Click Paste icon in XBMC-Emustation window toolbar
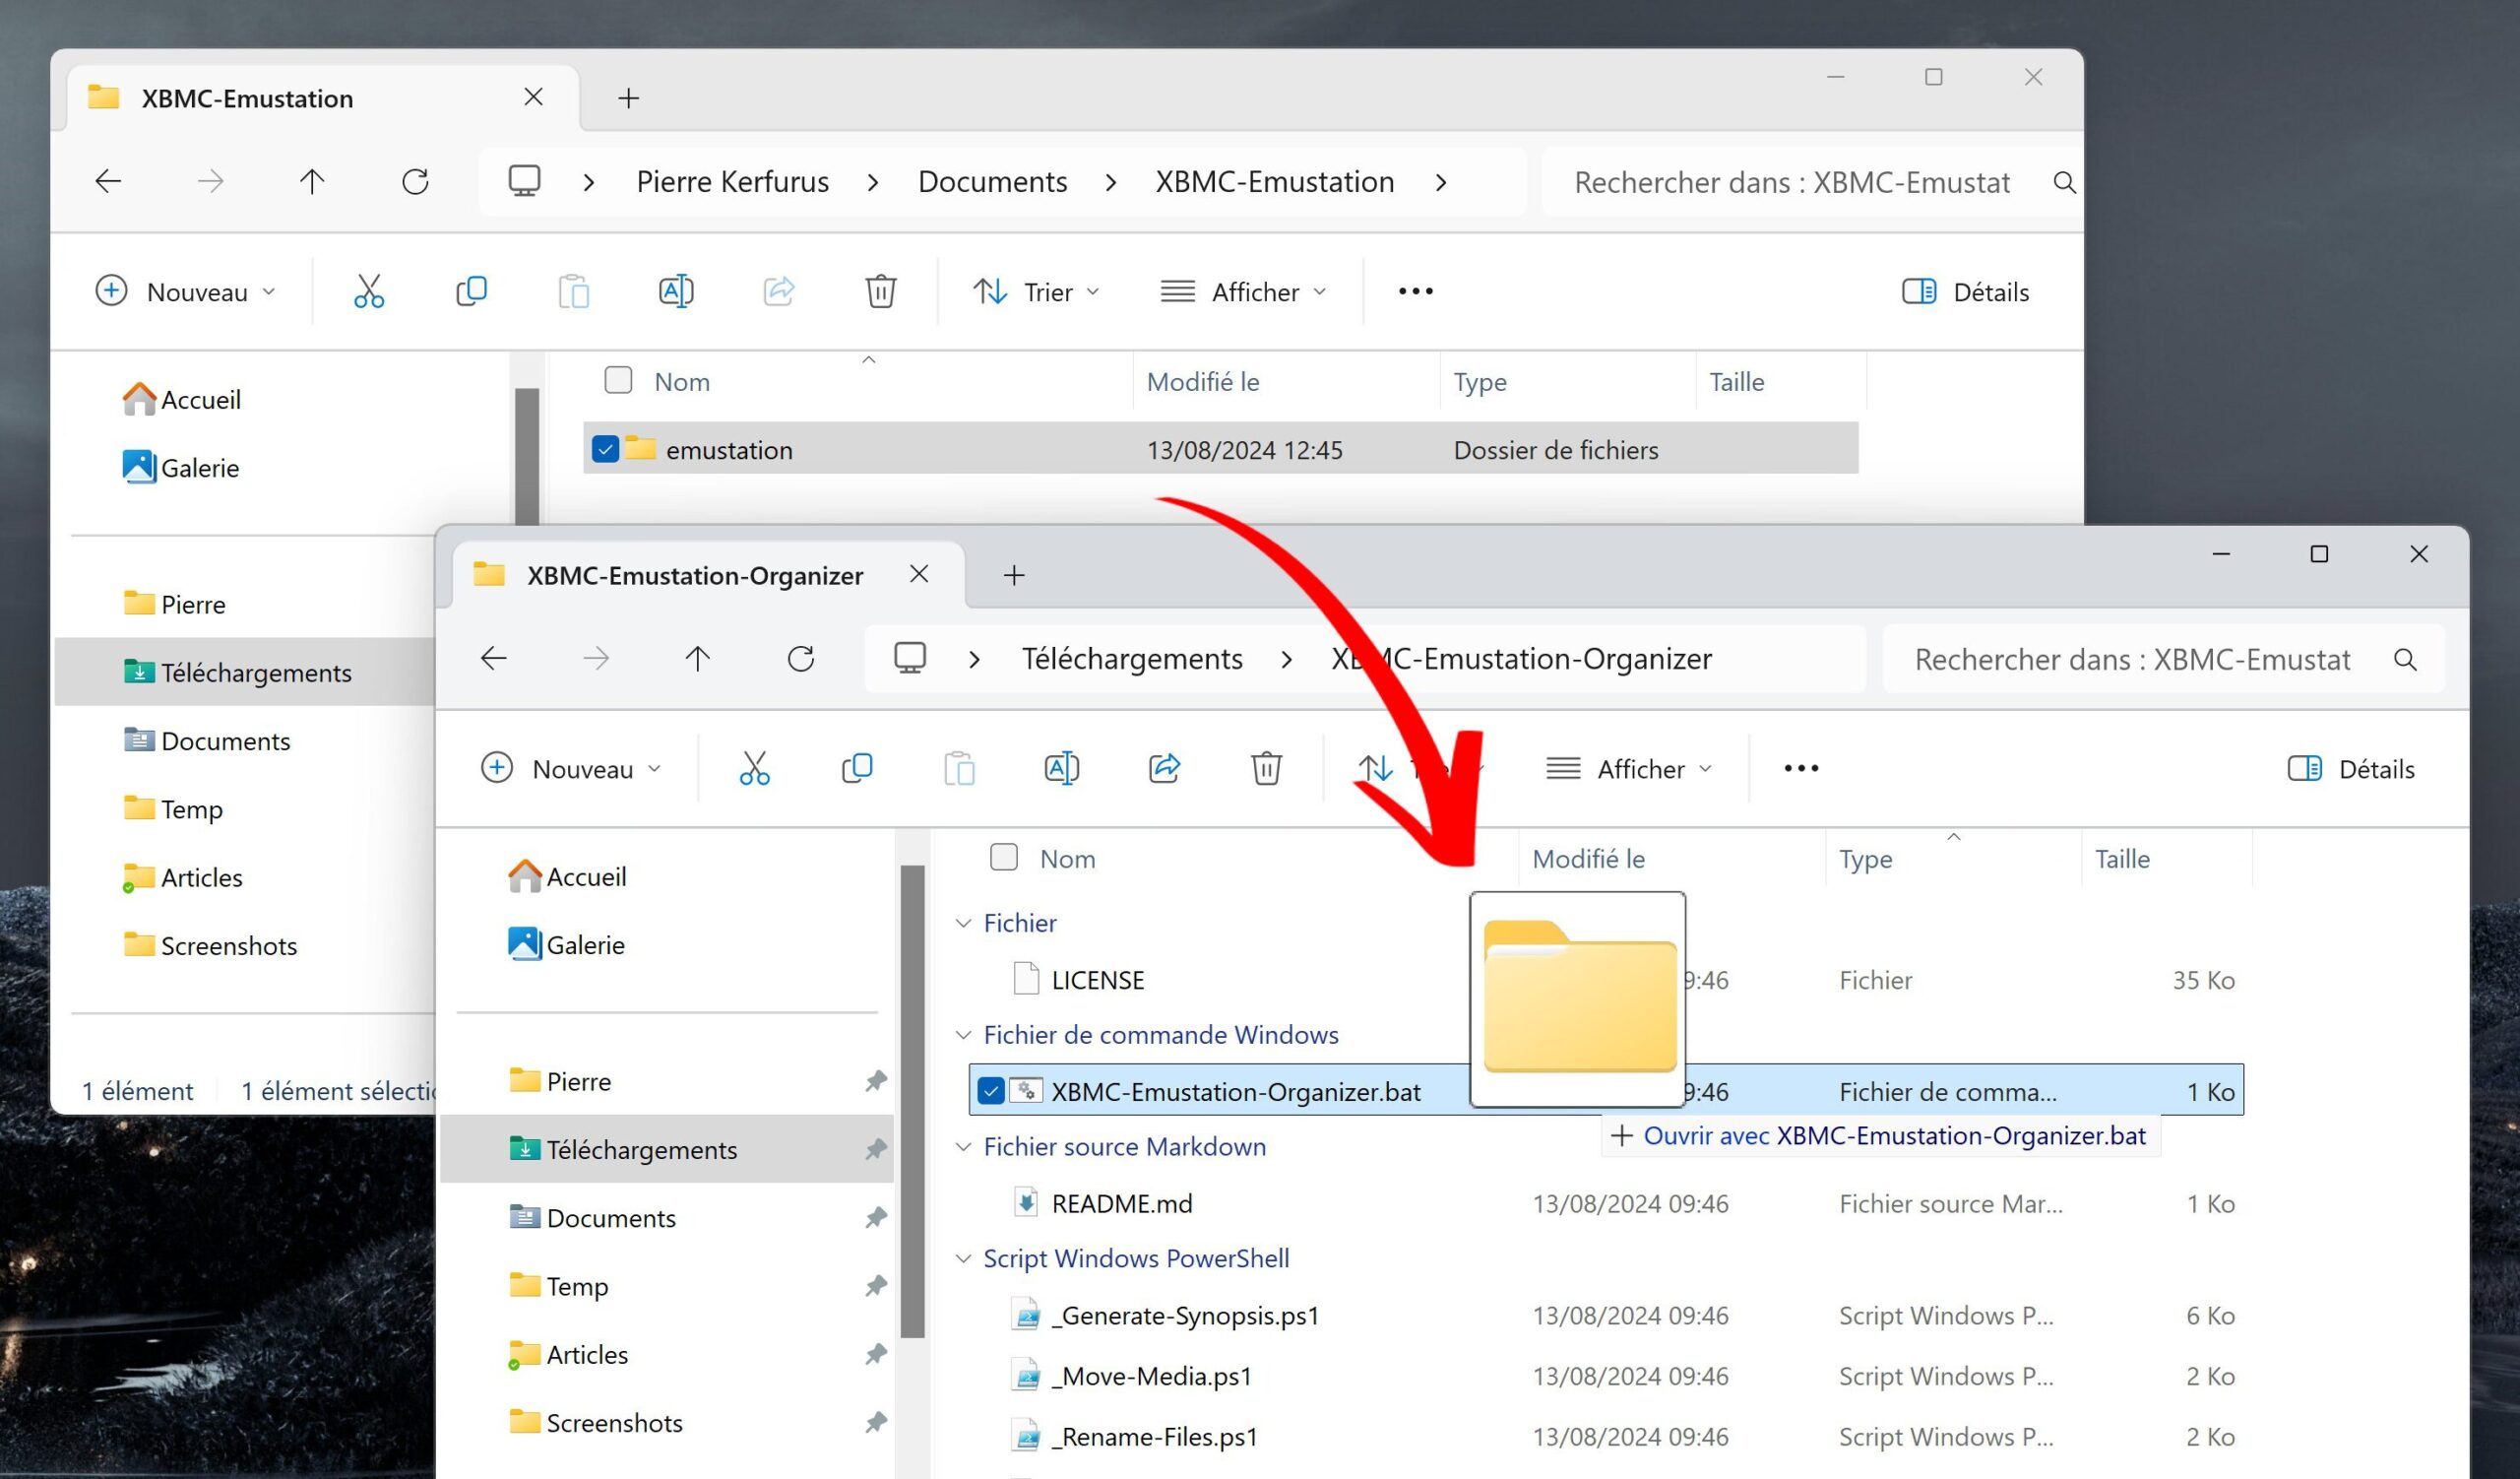Screen dimensions: 2520x1479 coord(573,291)
